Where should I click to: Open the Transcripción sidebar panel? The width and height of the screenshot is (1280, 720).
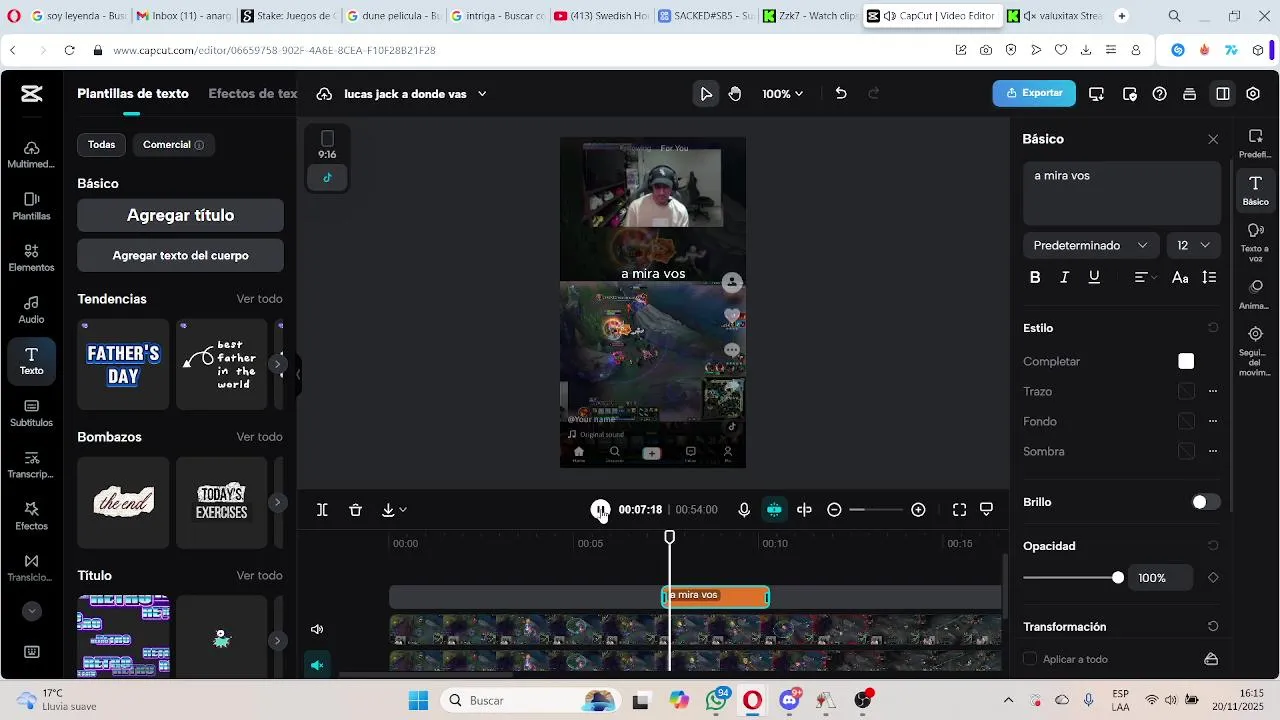pyautogui.click(x=31, y=465)
